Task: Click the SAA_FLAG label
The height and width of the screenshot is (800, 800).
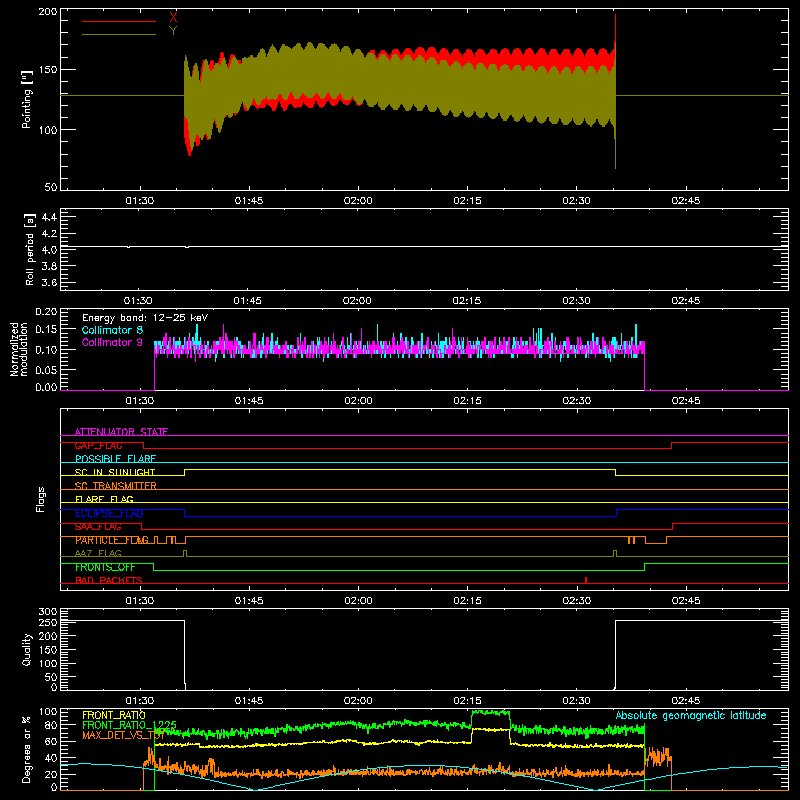Action: coord(98,527)
